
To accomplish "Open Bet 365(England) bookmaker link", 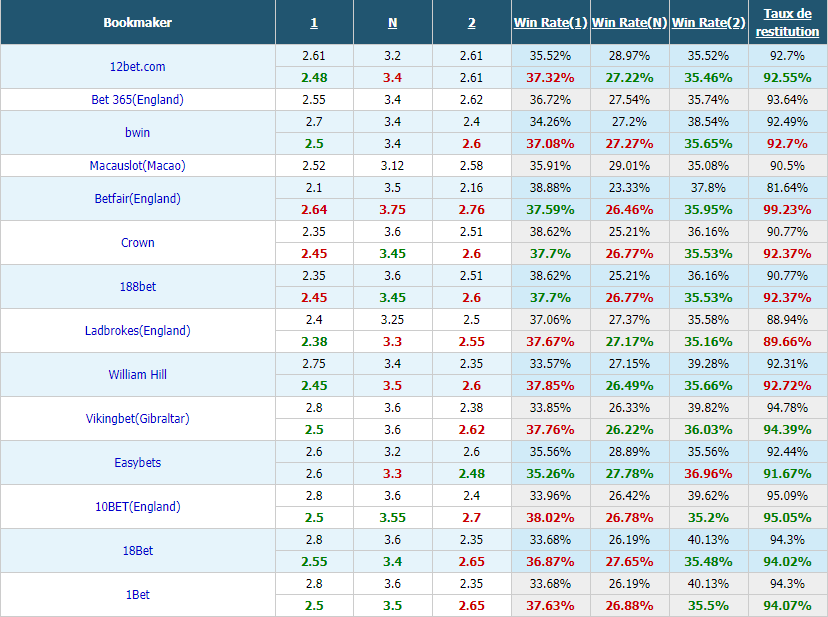I will 137,99.
